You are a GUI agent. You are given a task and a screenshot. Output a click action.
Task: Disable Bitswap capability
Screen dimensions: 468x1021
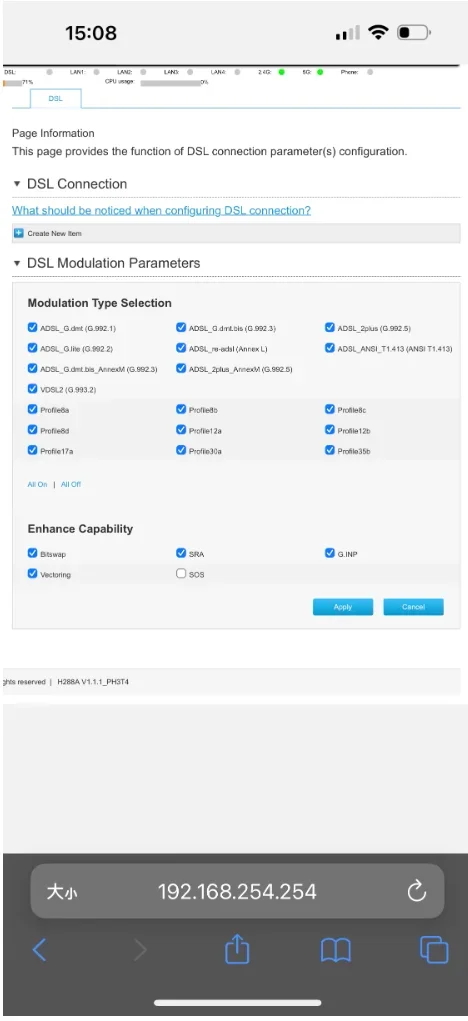pyautogui.click(x=33, y=553)
